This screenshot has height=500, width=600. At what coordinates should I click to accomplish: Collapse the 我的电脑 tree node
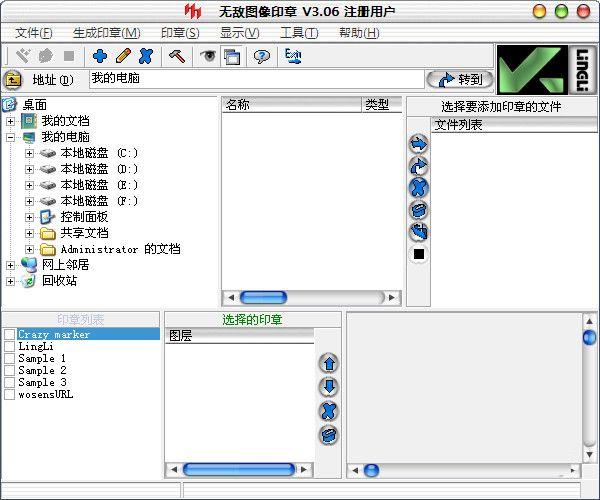[x=10, y=137]
